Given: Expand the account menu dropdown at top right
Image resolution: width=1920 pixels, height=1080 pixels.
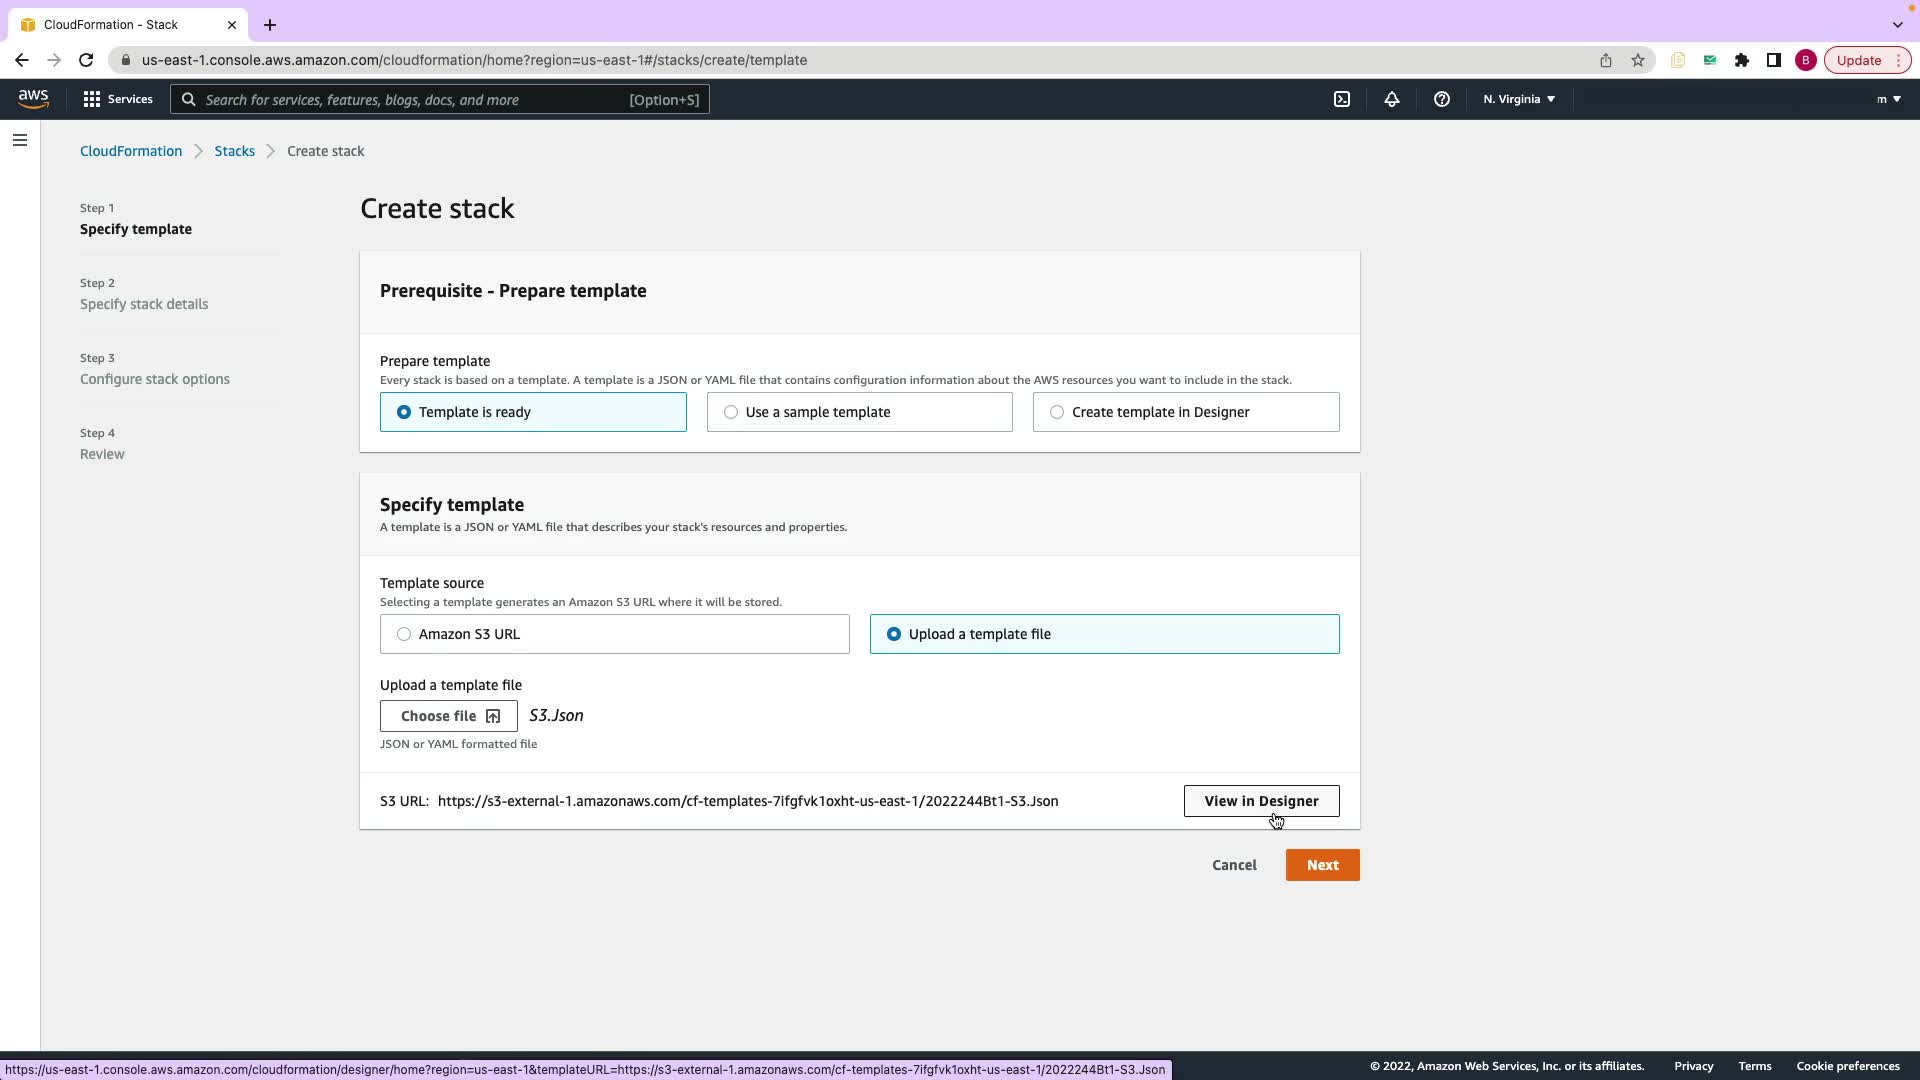Looking at the screenshot, I should (1888, 99).
